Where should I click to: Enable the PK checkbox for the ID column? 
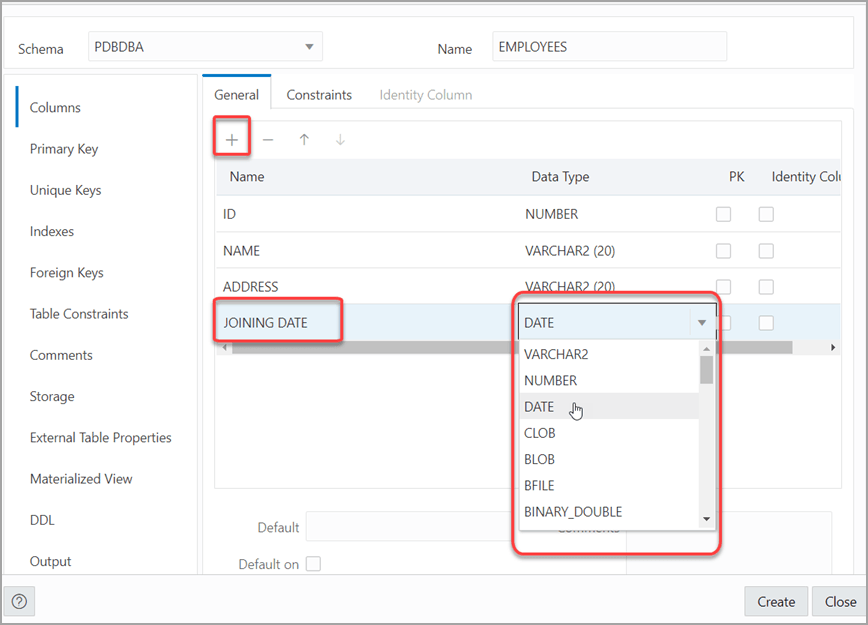coord(723,213)
